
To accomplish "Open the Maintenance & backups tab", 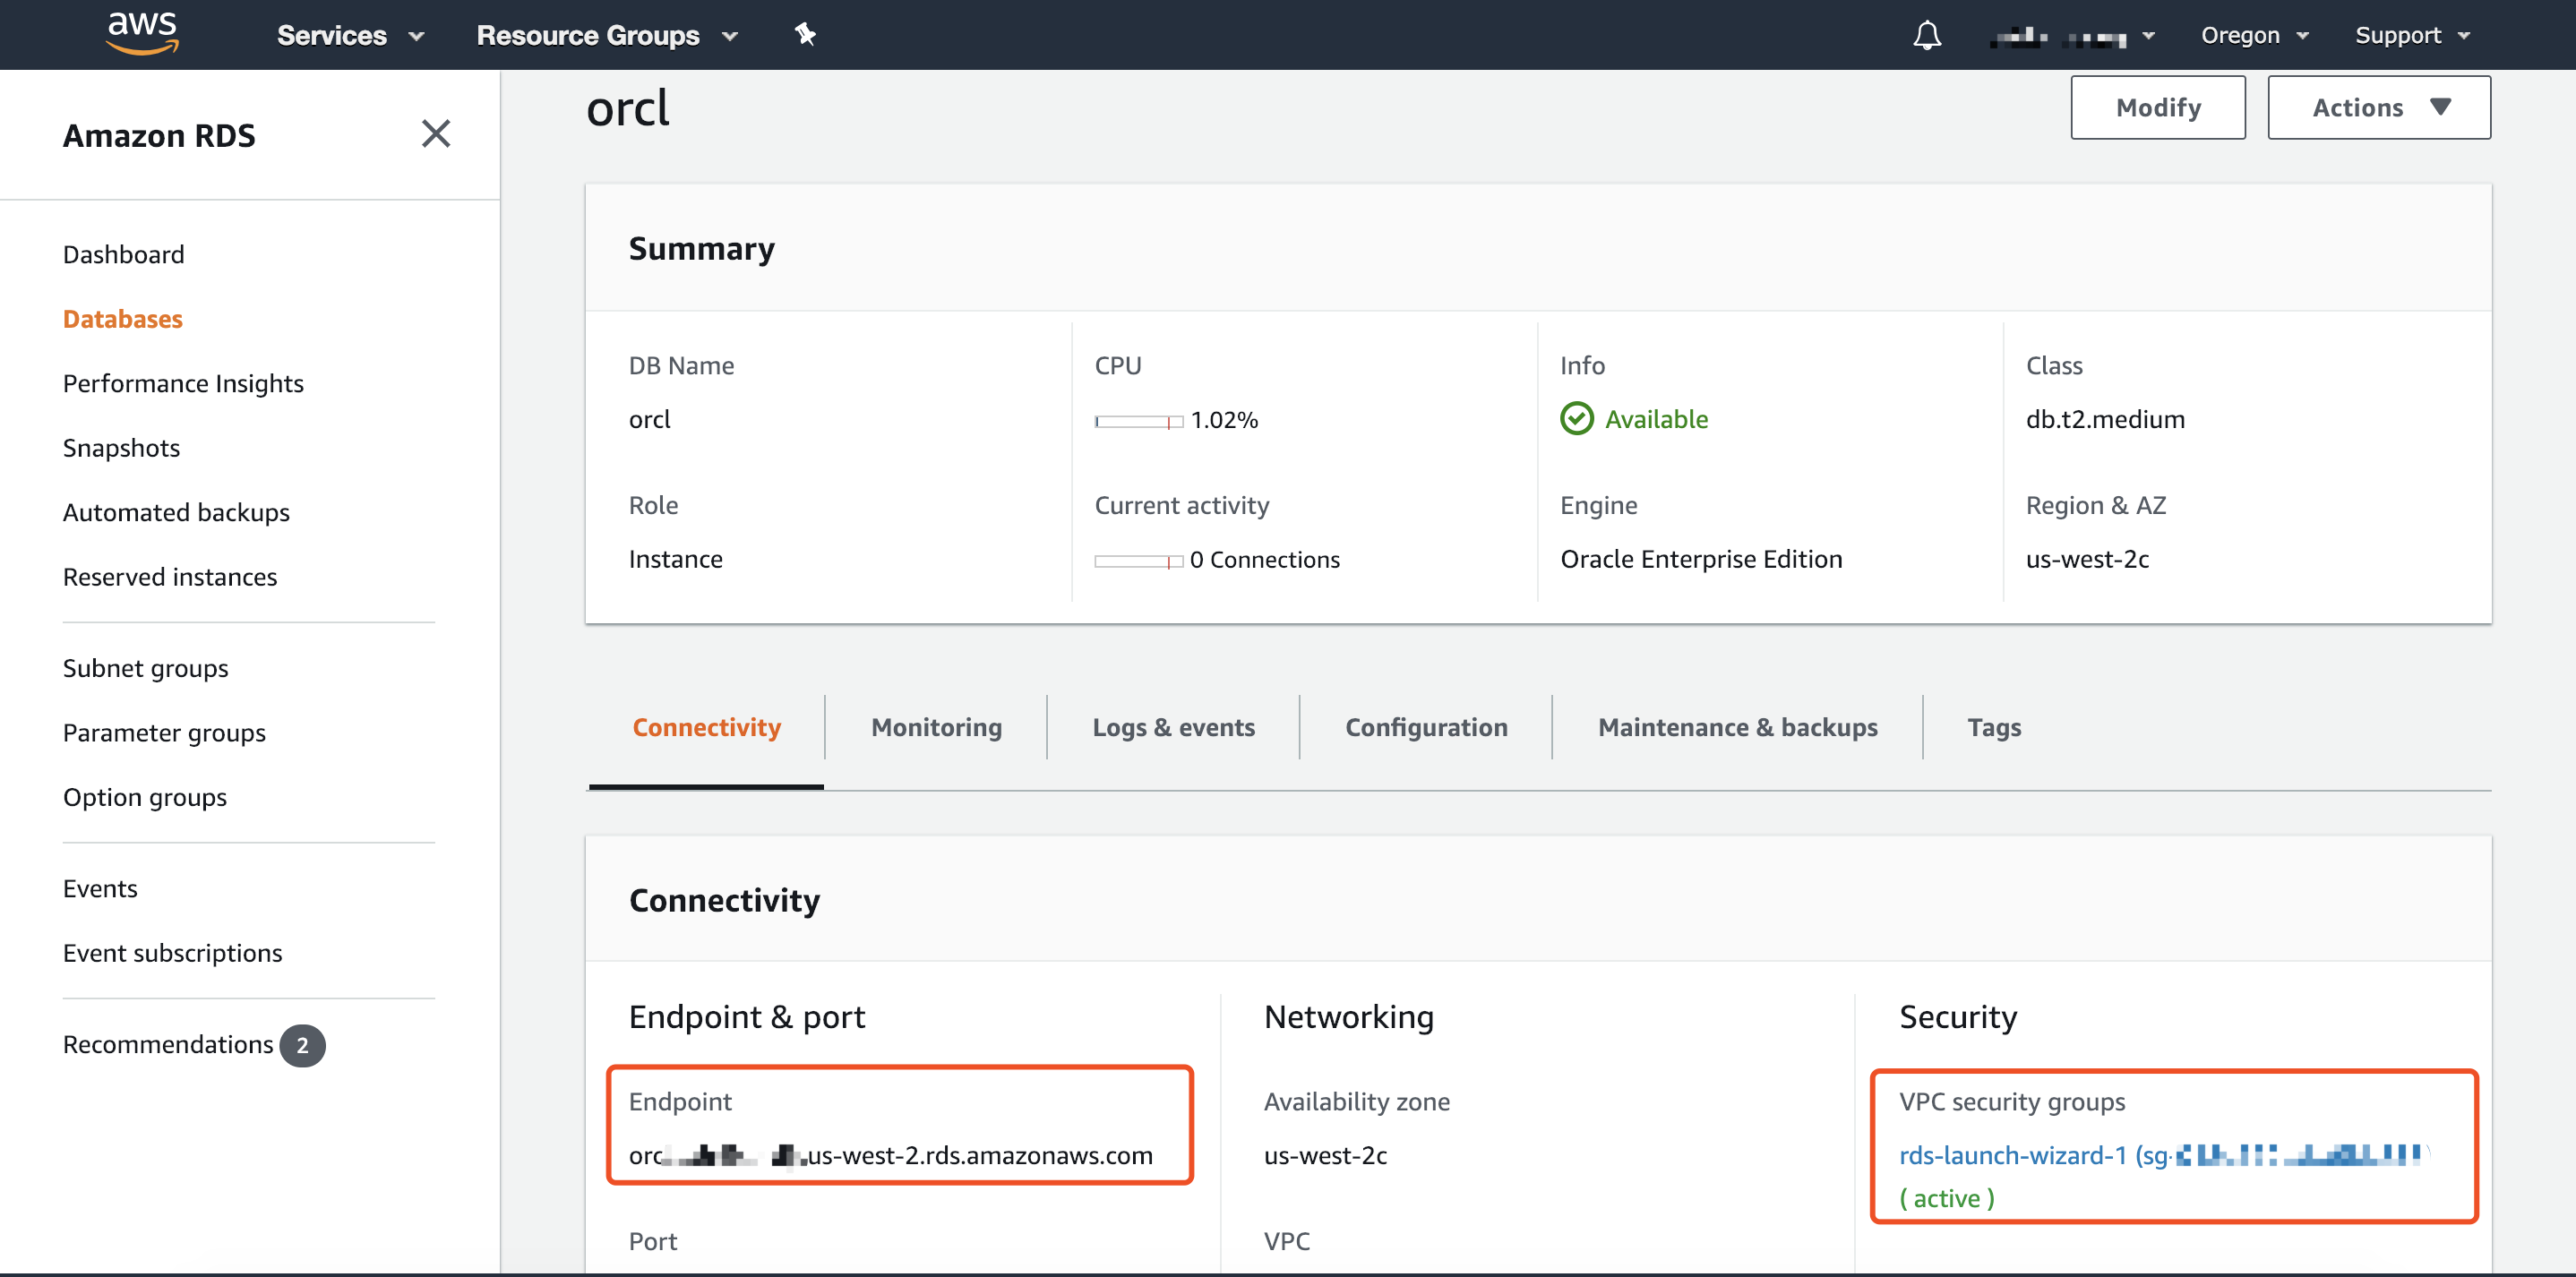I will tap(1737, 727).
